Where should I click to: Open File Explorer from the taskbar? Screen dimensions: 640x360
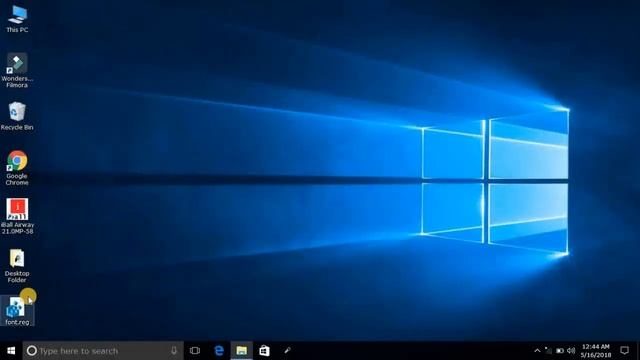click(242, 351)
